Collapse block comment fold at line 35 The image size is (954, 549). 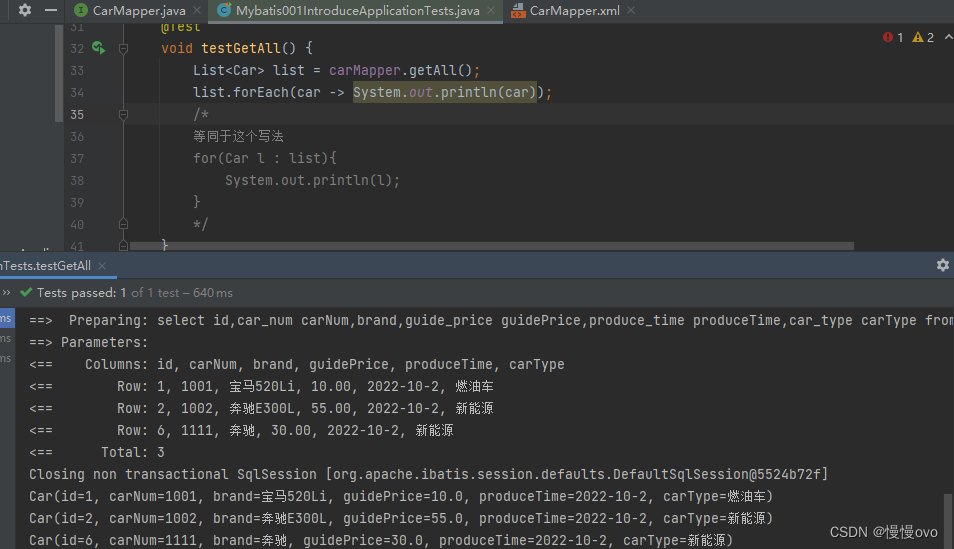click(x=123, y=115)
